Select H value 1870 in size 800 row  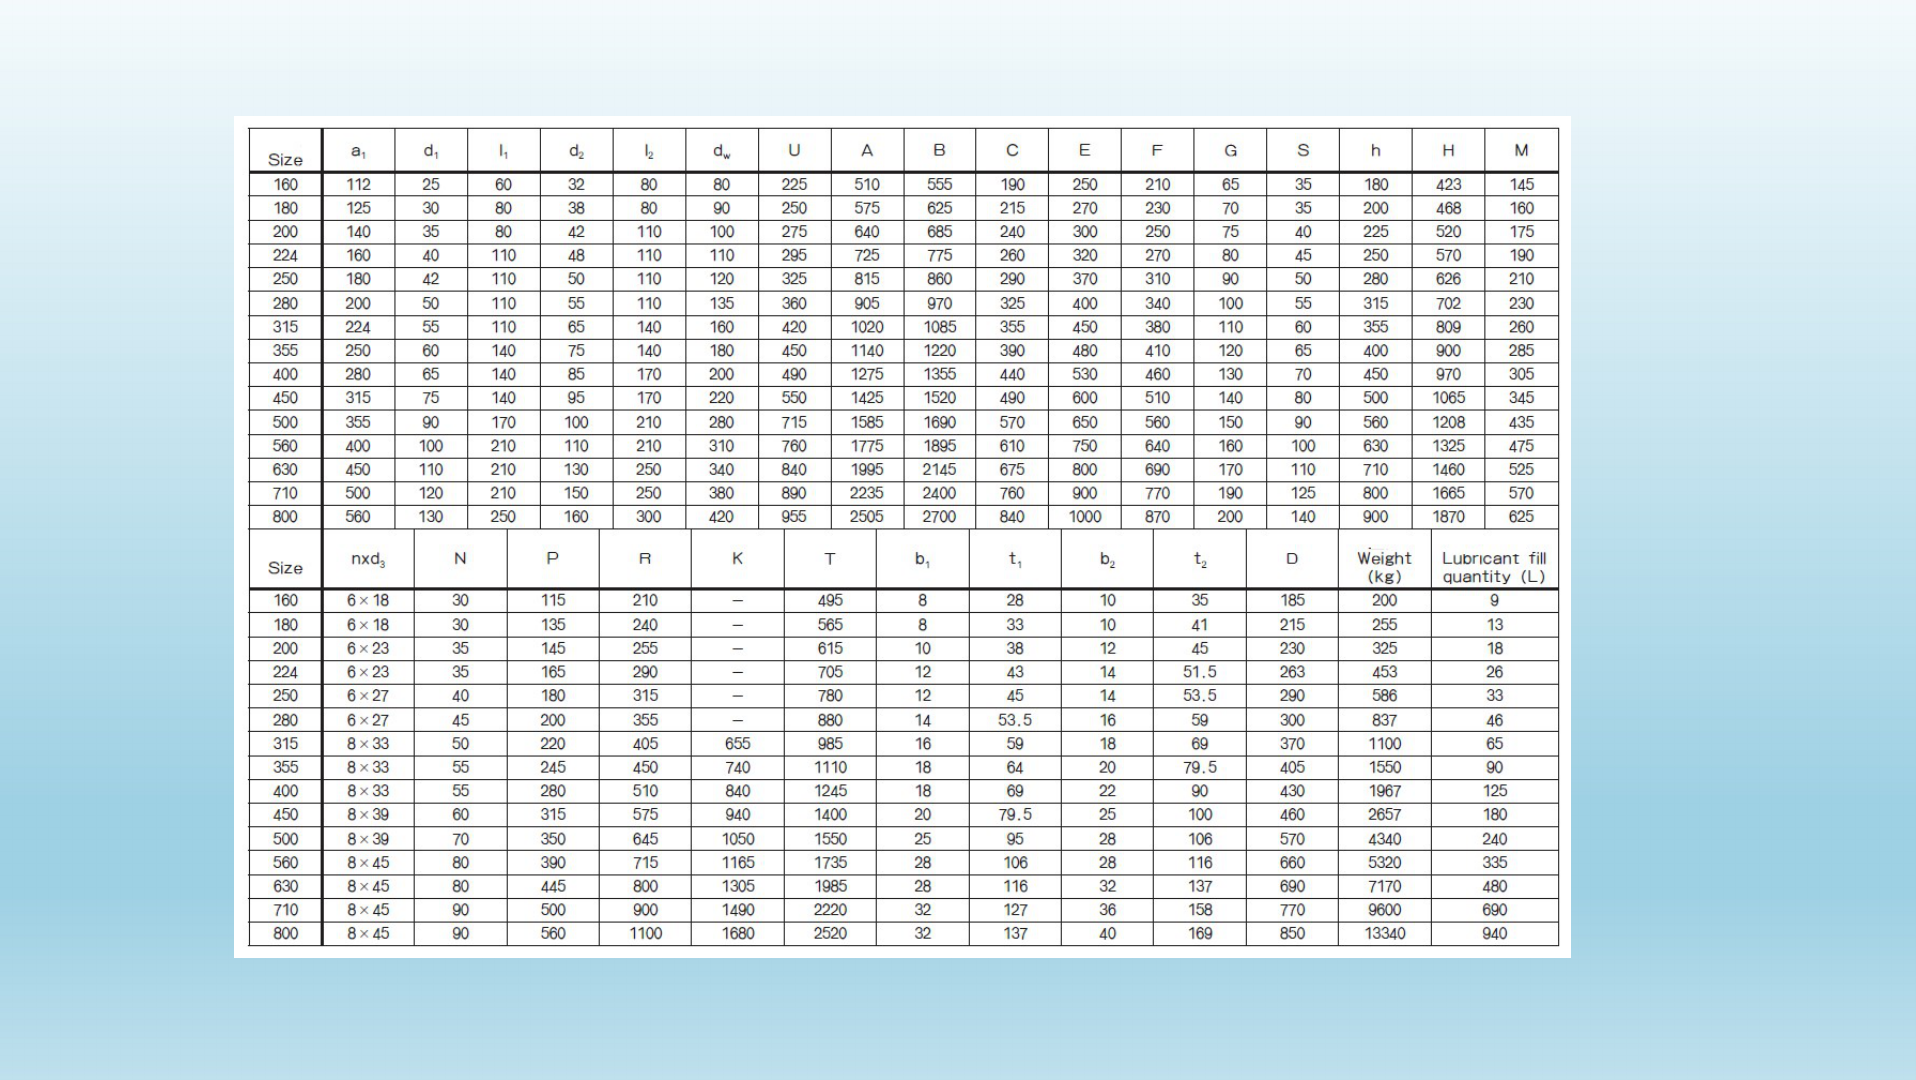(1448, 517)
